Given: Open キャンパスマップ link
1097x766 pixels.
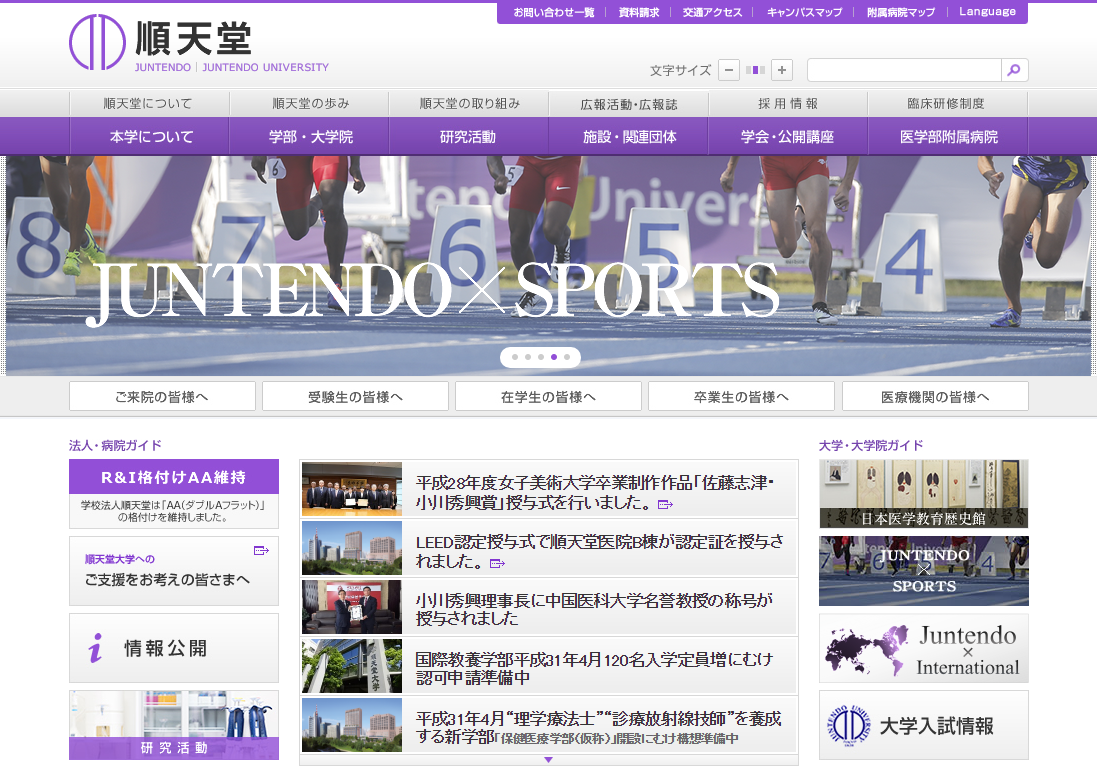Looking at the screenshot, I should [805, 12].
